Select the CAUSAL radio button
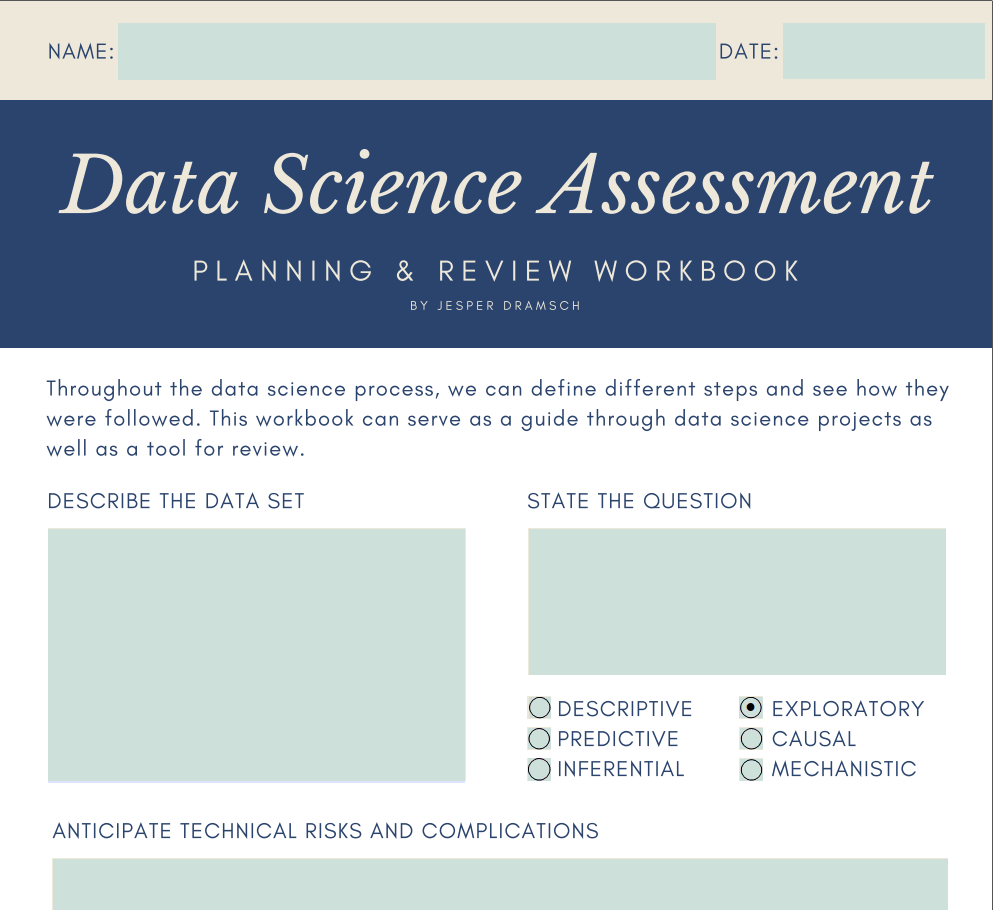Screen dimensions: 993x910 pos(751,738)
